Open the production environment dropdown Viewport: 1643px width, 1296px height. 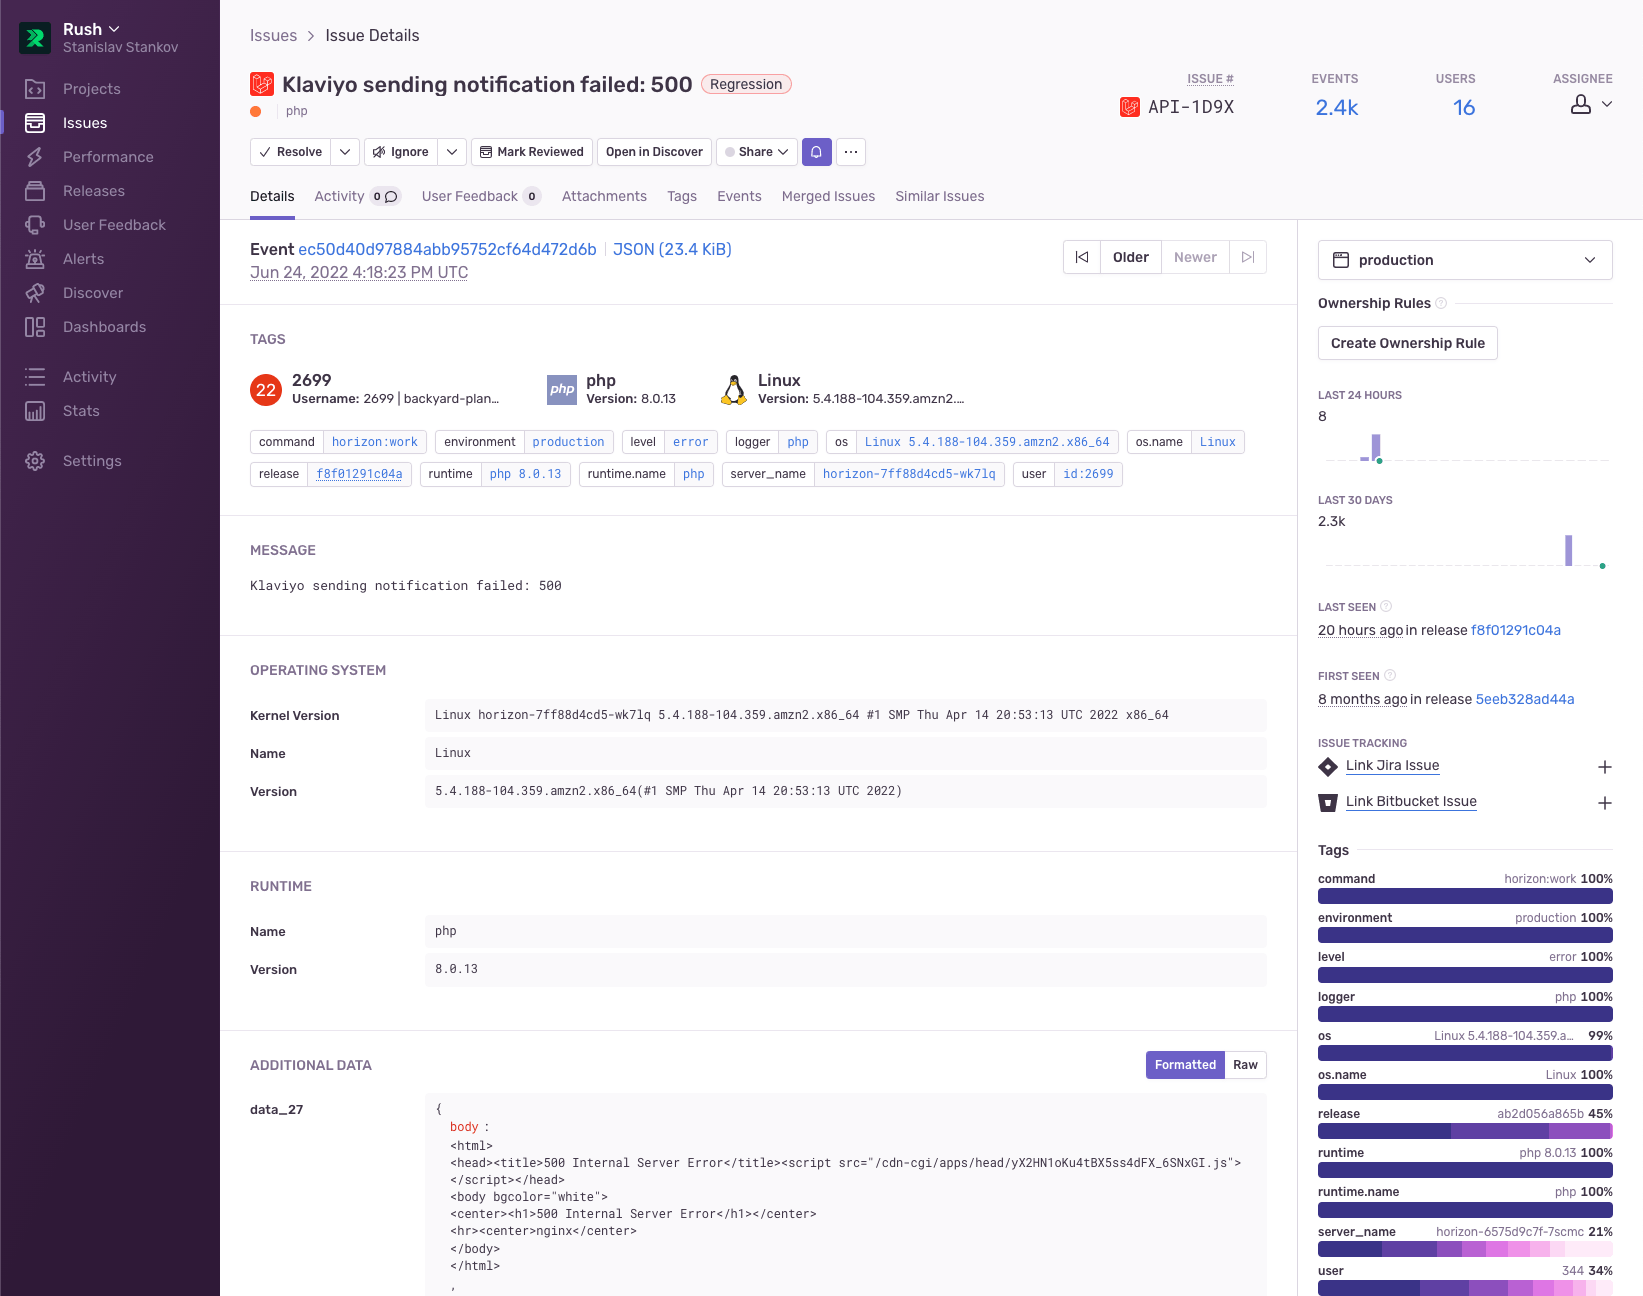pos(1465,260)
